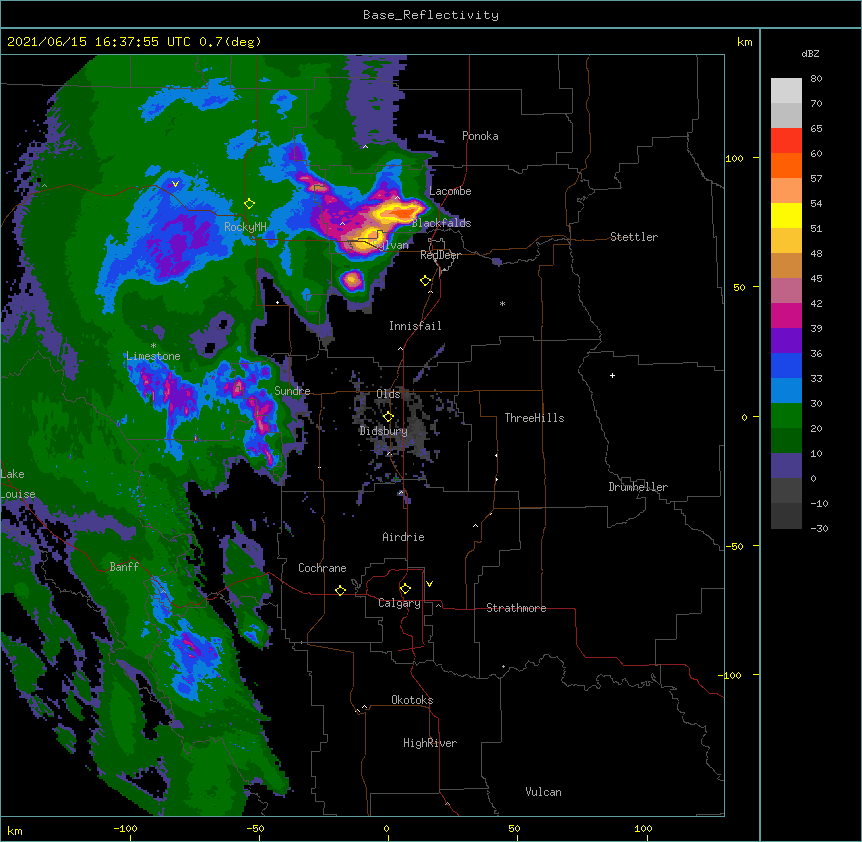Click the Drumheller label
This screenshot has height=842, width=862.
coord(638,487)
